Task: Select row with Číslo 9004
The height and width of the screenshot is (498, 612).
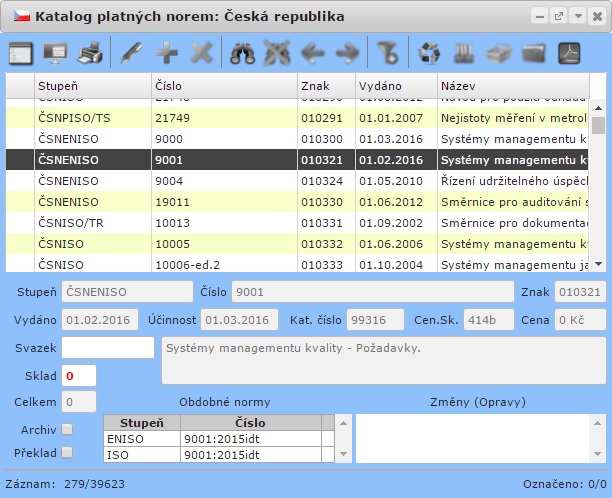Action: point(297,181)
